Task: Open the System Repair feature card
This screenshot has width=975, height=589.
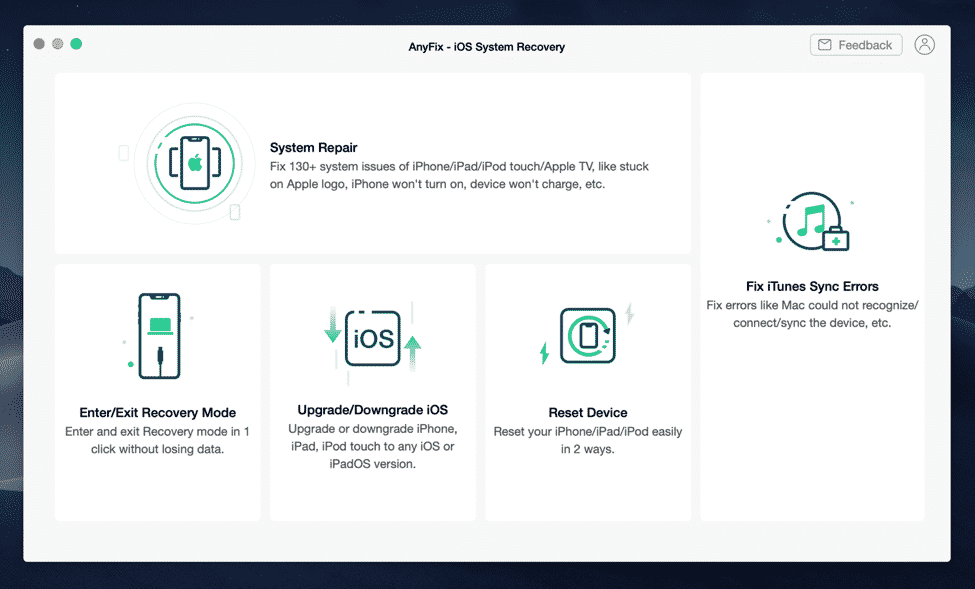Action: pos(372,164)
